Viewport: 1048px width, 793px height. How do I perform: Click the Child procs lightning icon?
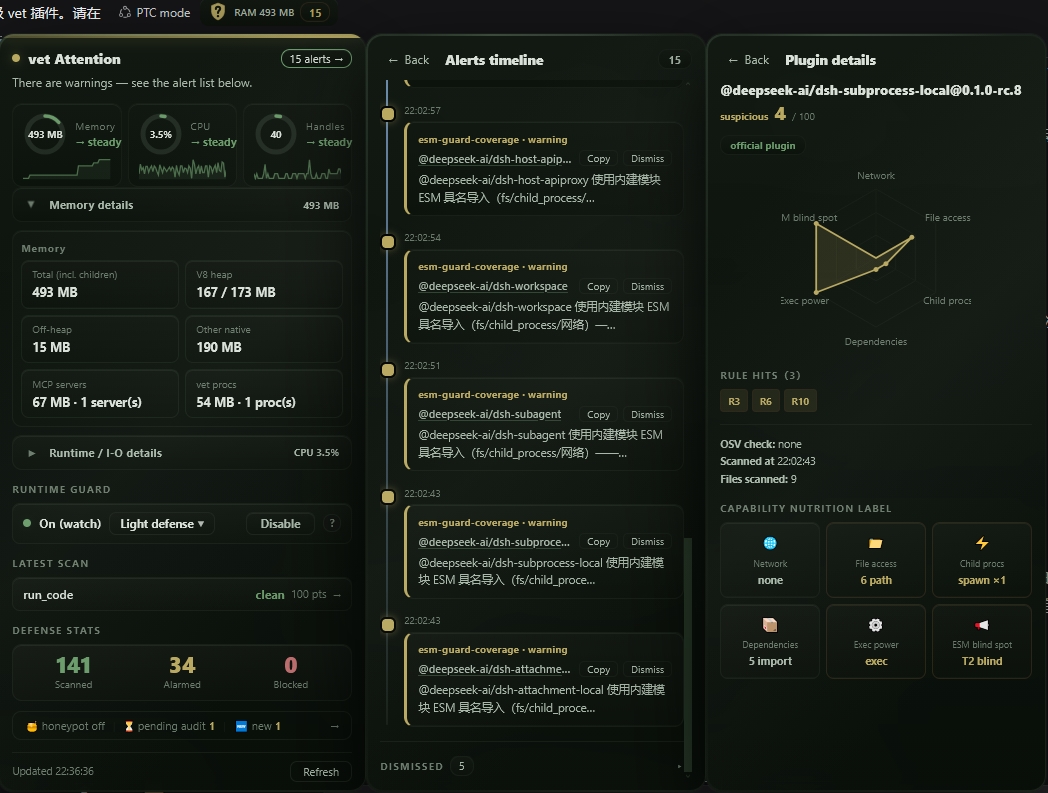click(982, 543)
